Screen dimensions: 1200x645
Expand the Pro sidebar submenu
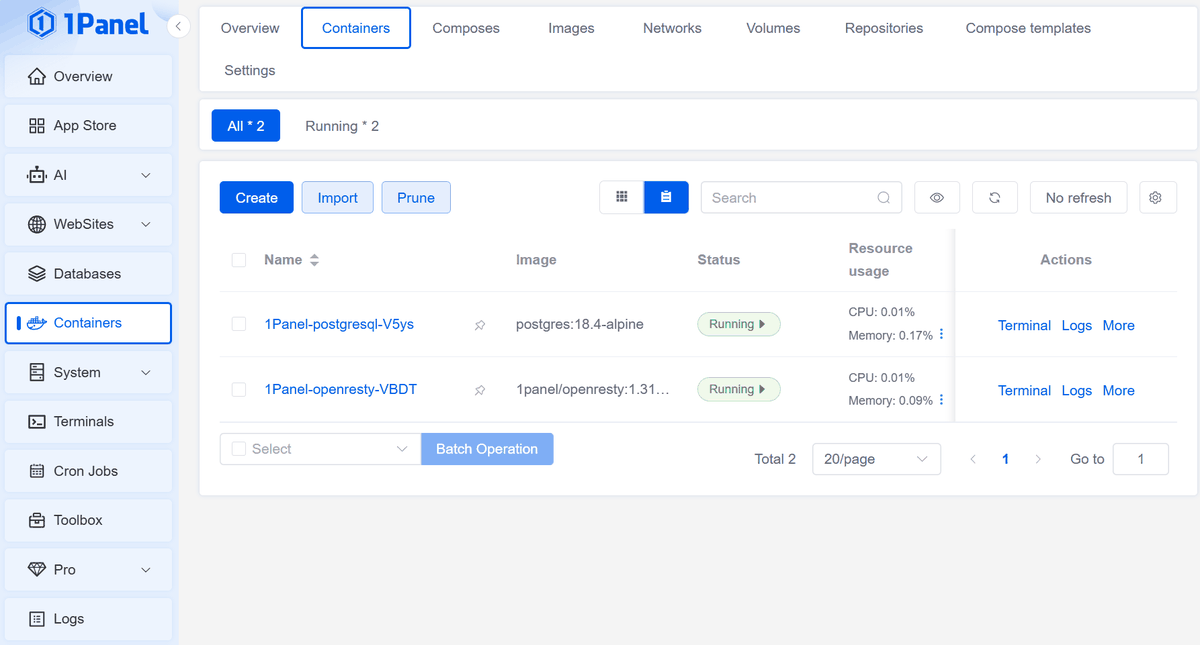(146, 570)
